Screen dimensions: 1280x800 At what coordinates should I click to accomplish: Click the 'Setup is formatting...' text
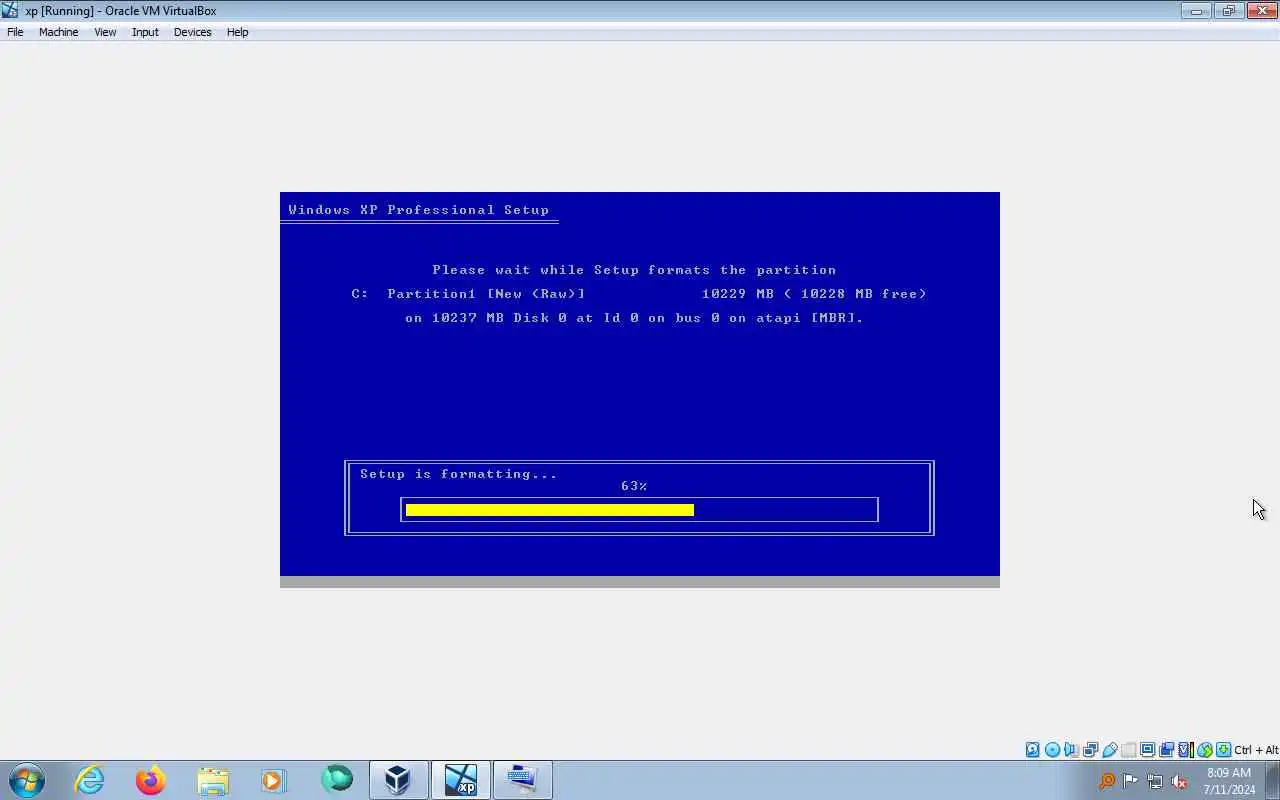(x=459, y=474)
